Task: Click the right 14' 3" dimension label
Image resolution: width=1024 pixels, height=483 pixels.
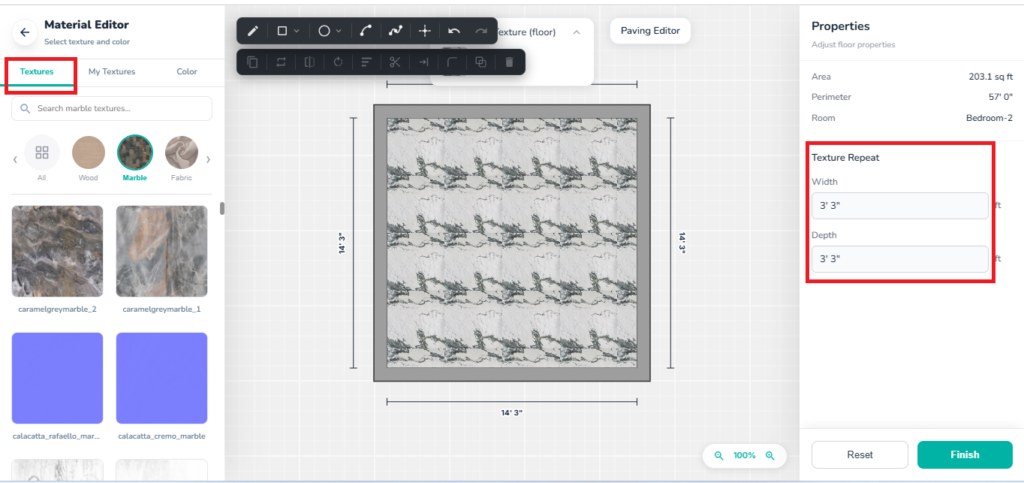Action: tap(682, 243)
